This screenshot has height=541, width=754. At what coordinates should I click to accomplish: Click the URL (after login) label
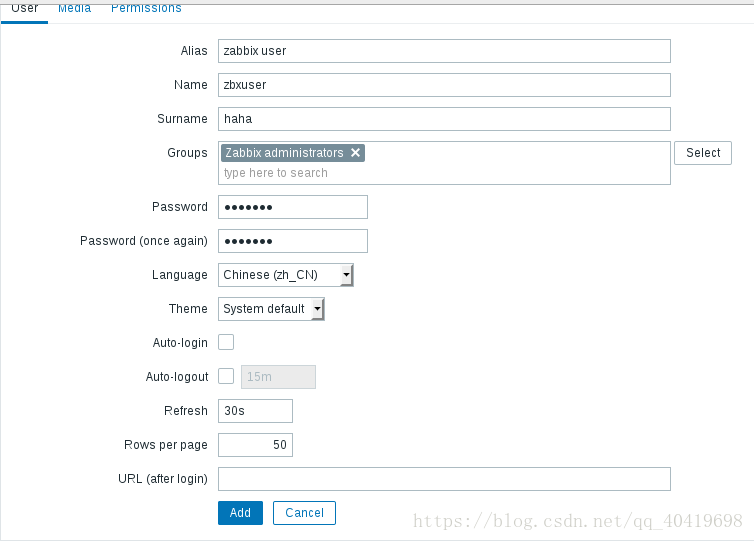[x=163, y=479]
